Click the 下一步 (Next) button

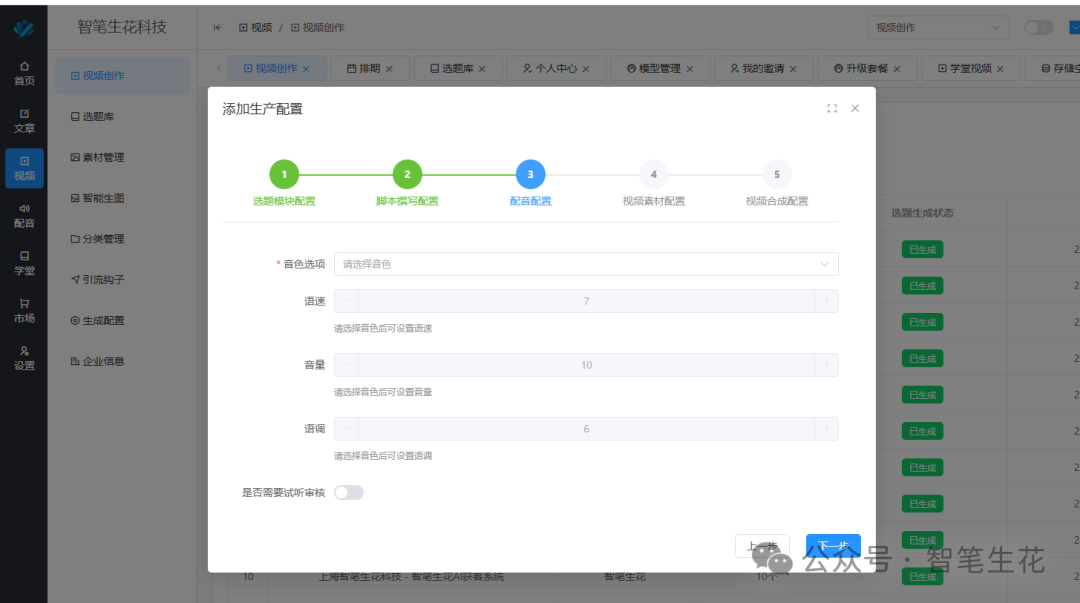click(832, 545)
